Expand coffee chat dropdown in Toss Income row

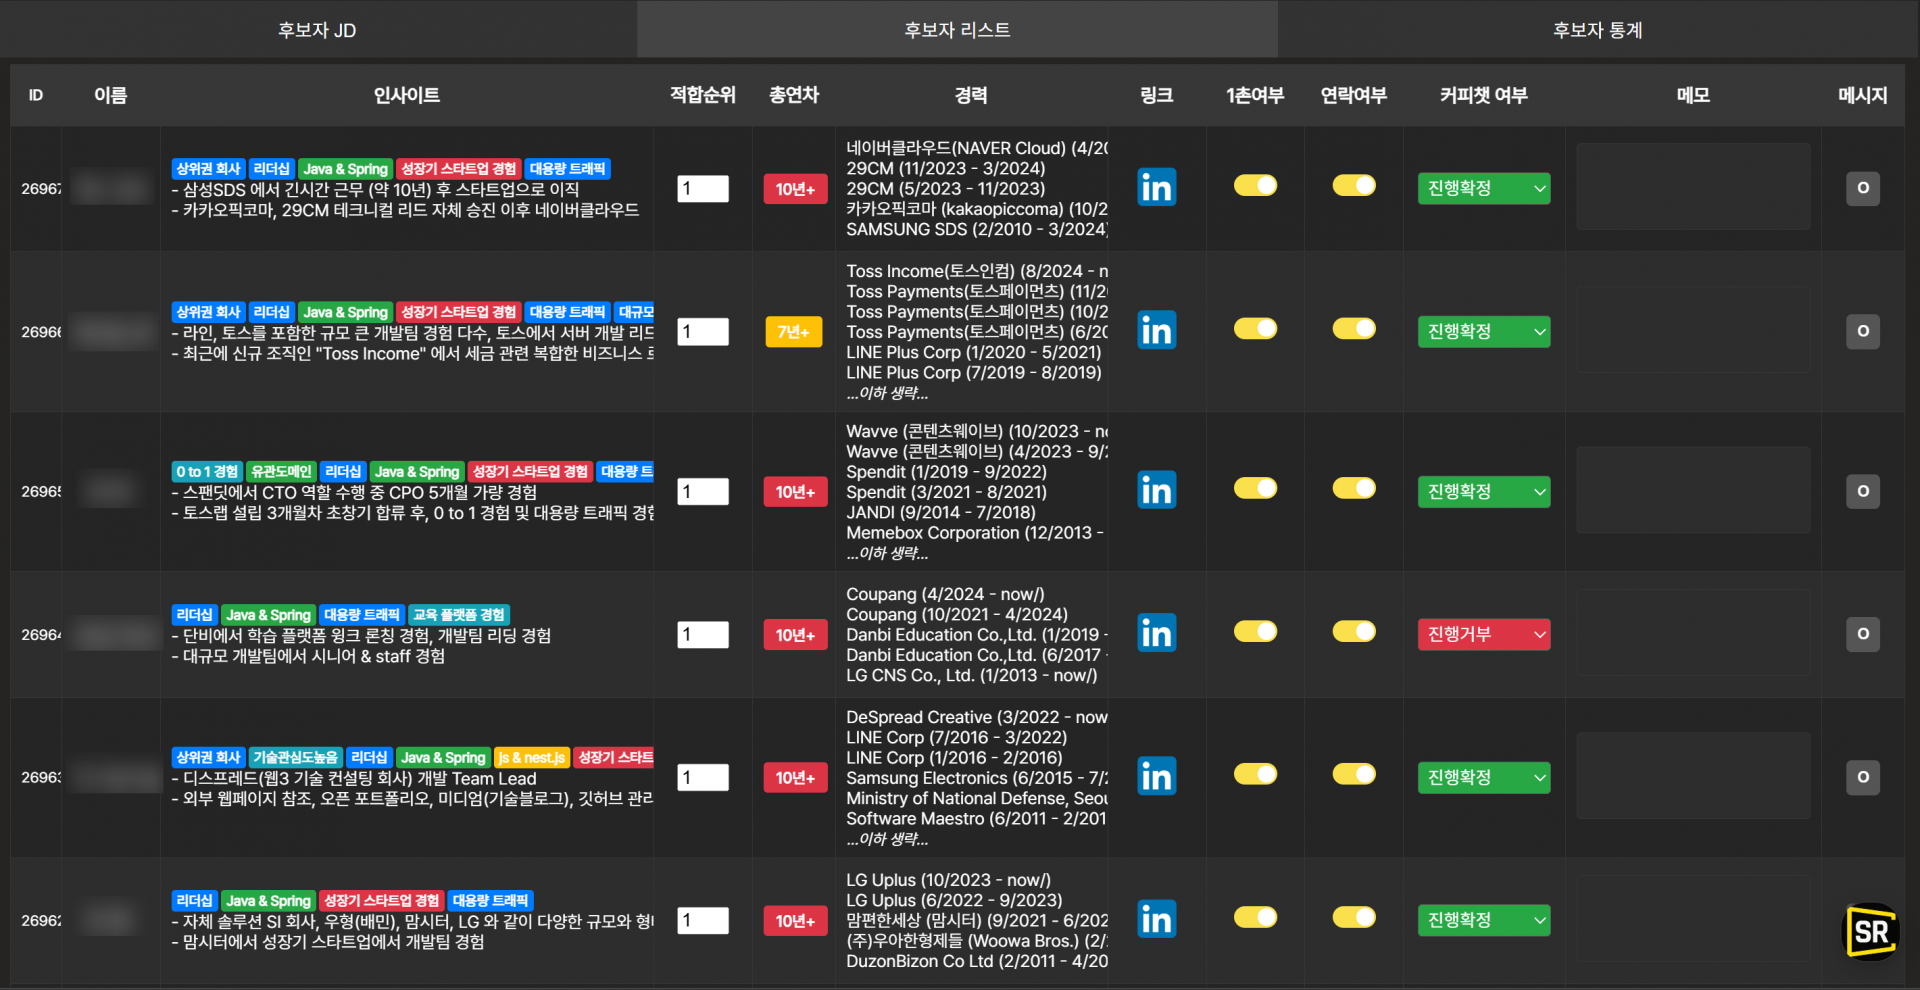[1484, 331]
